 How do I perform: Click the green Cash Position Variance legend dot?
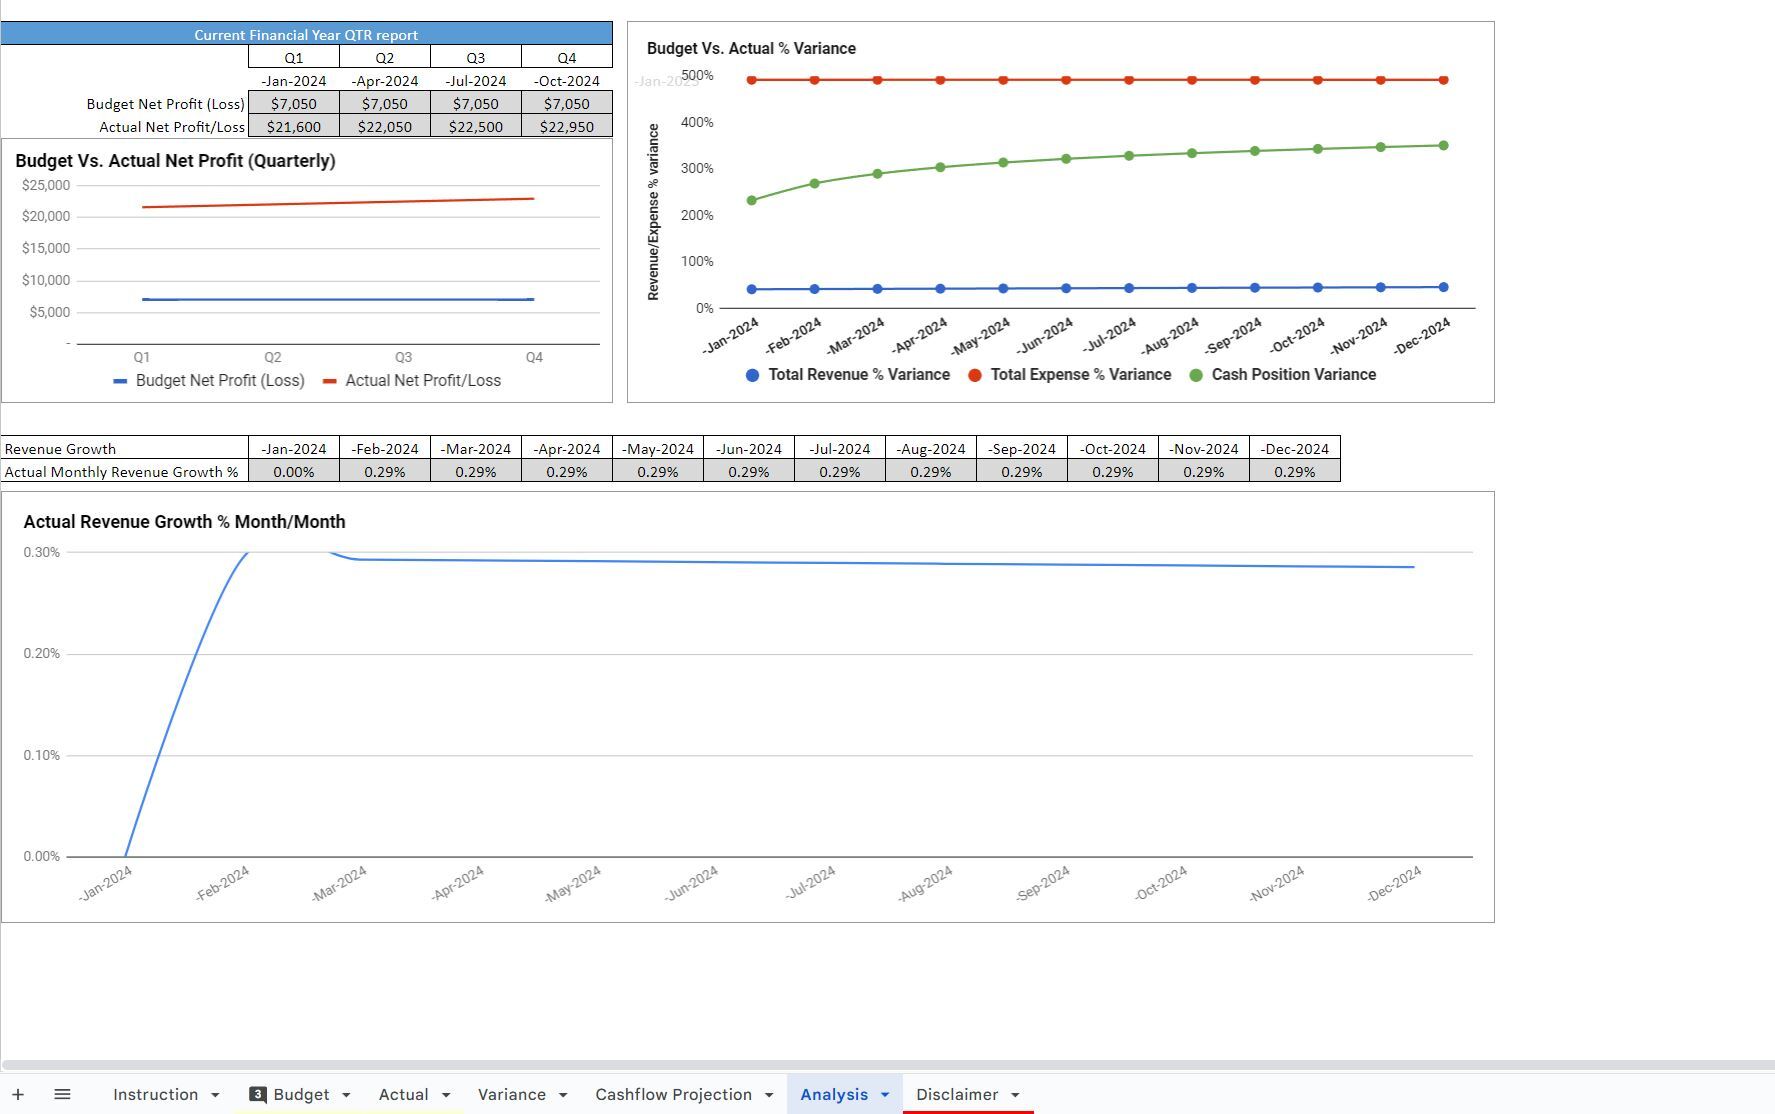coord(1196,375)
